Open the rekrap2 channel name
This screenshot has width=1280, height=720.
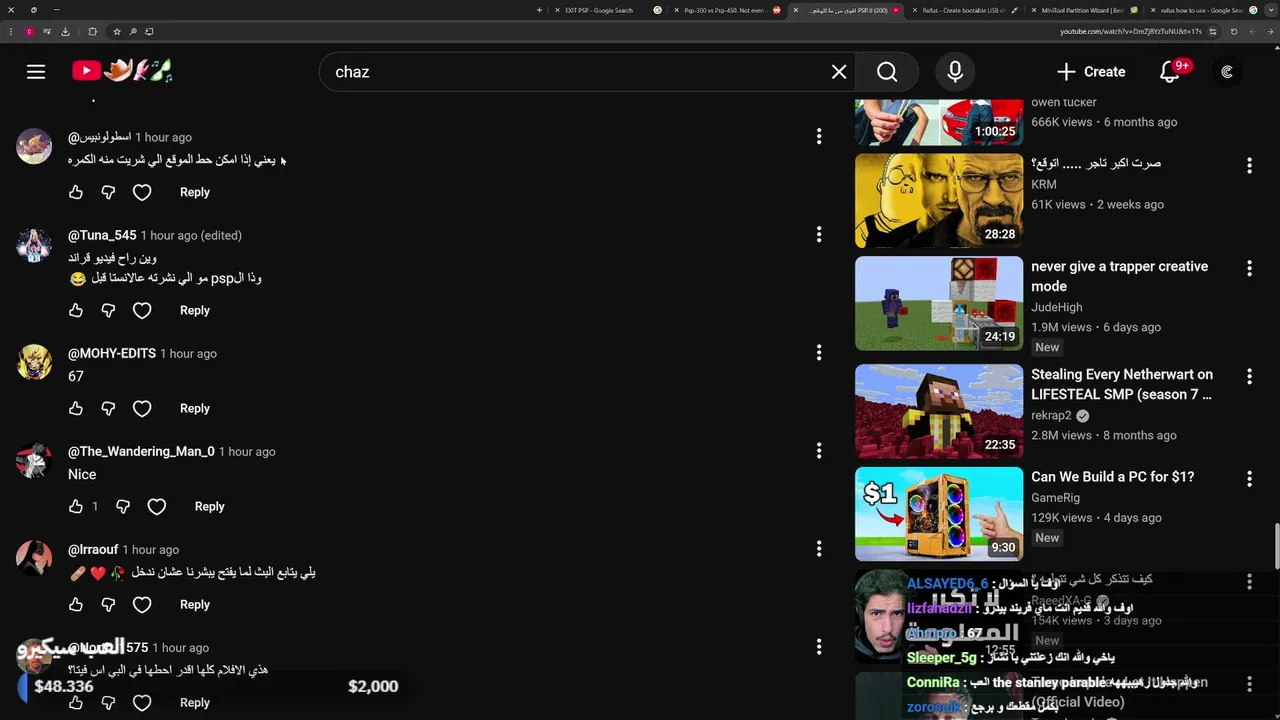coord(1051,415)
